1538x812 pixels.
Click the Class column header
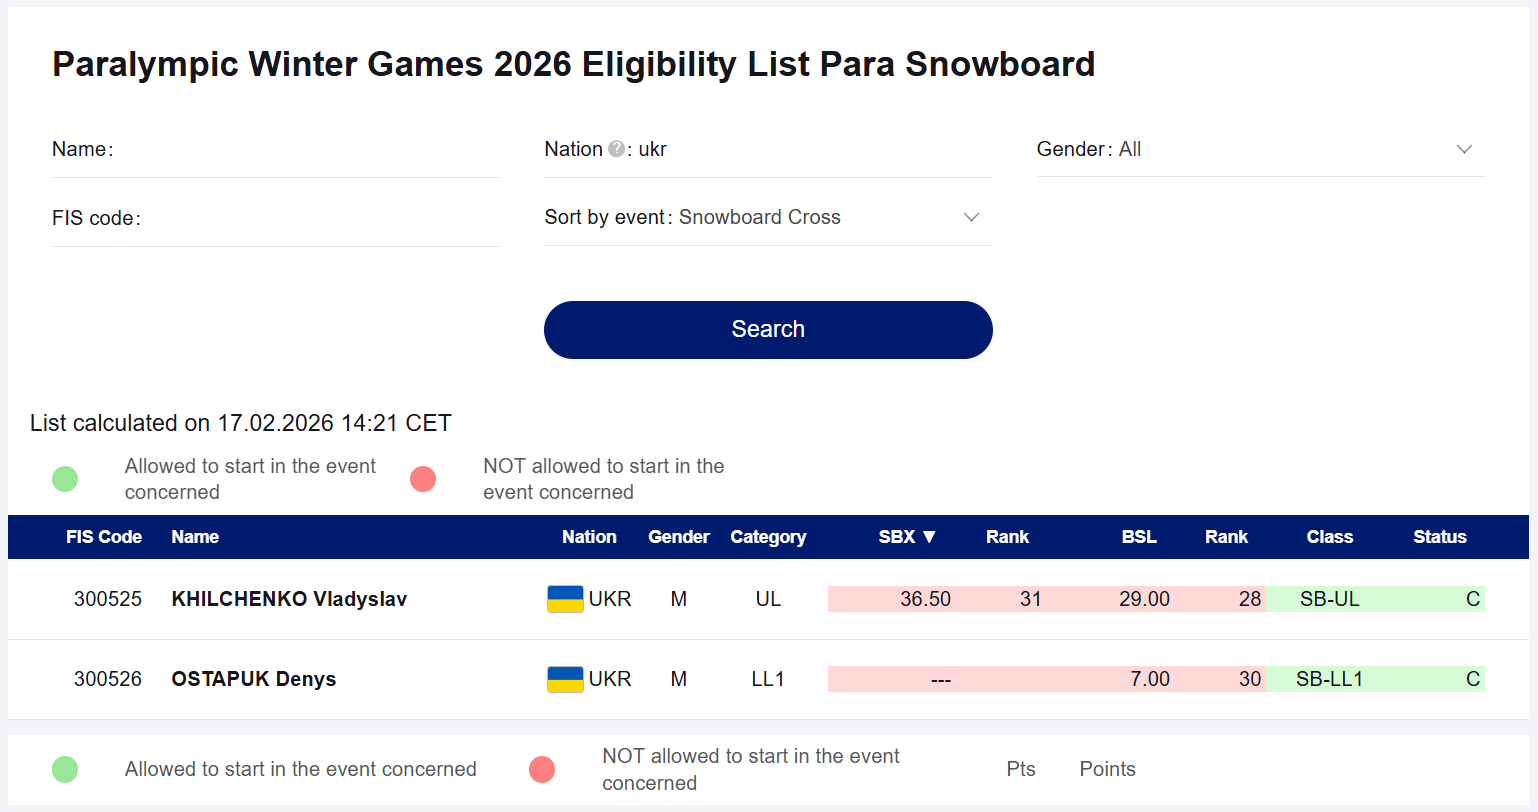coord(1329,537)
